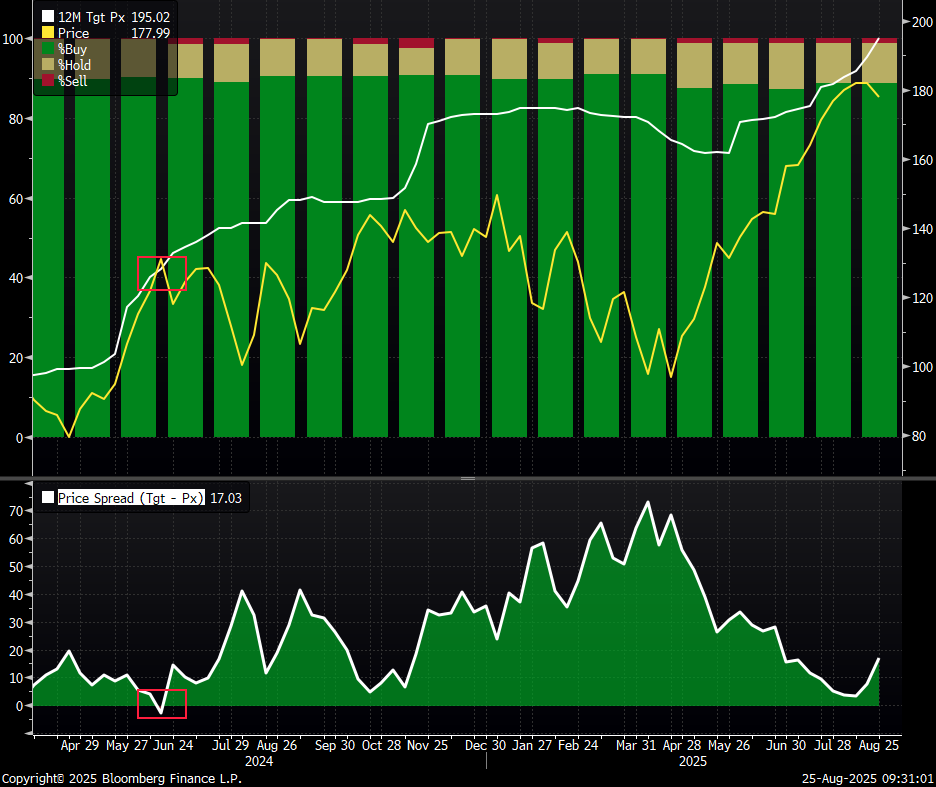
Task: Click the "Feb 24" x-axis date label
Action: (x=578, y=745)
